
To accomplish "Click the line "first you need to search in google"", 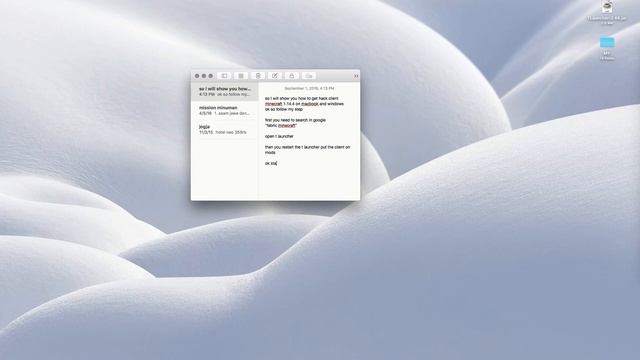I will 295,120.
